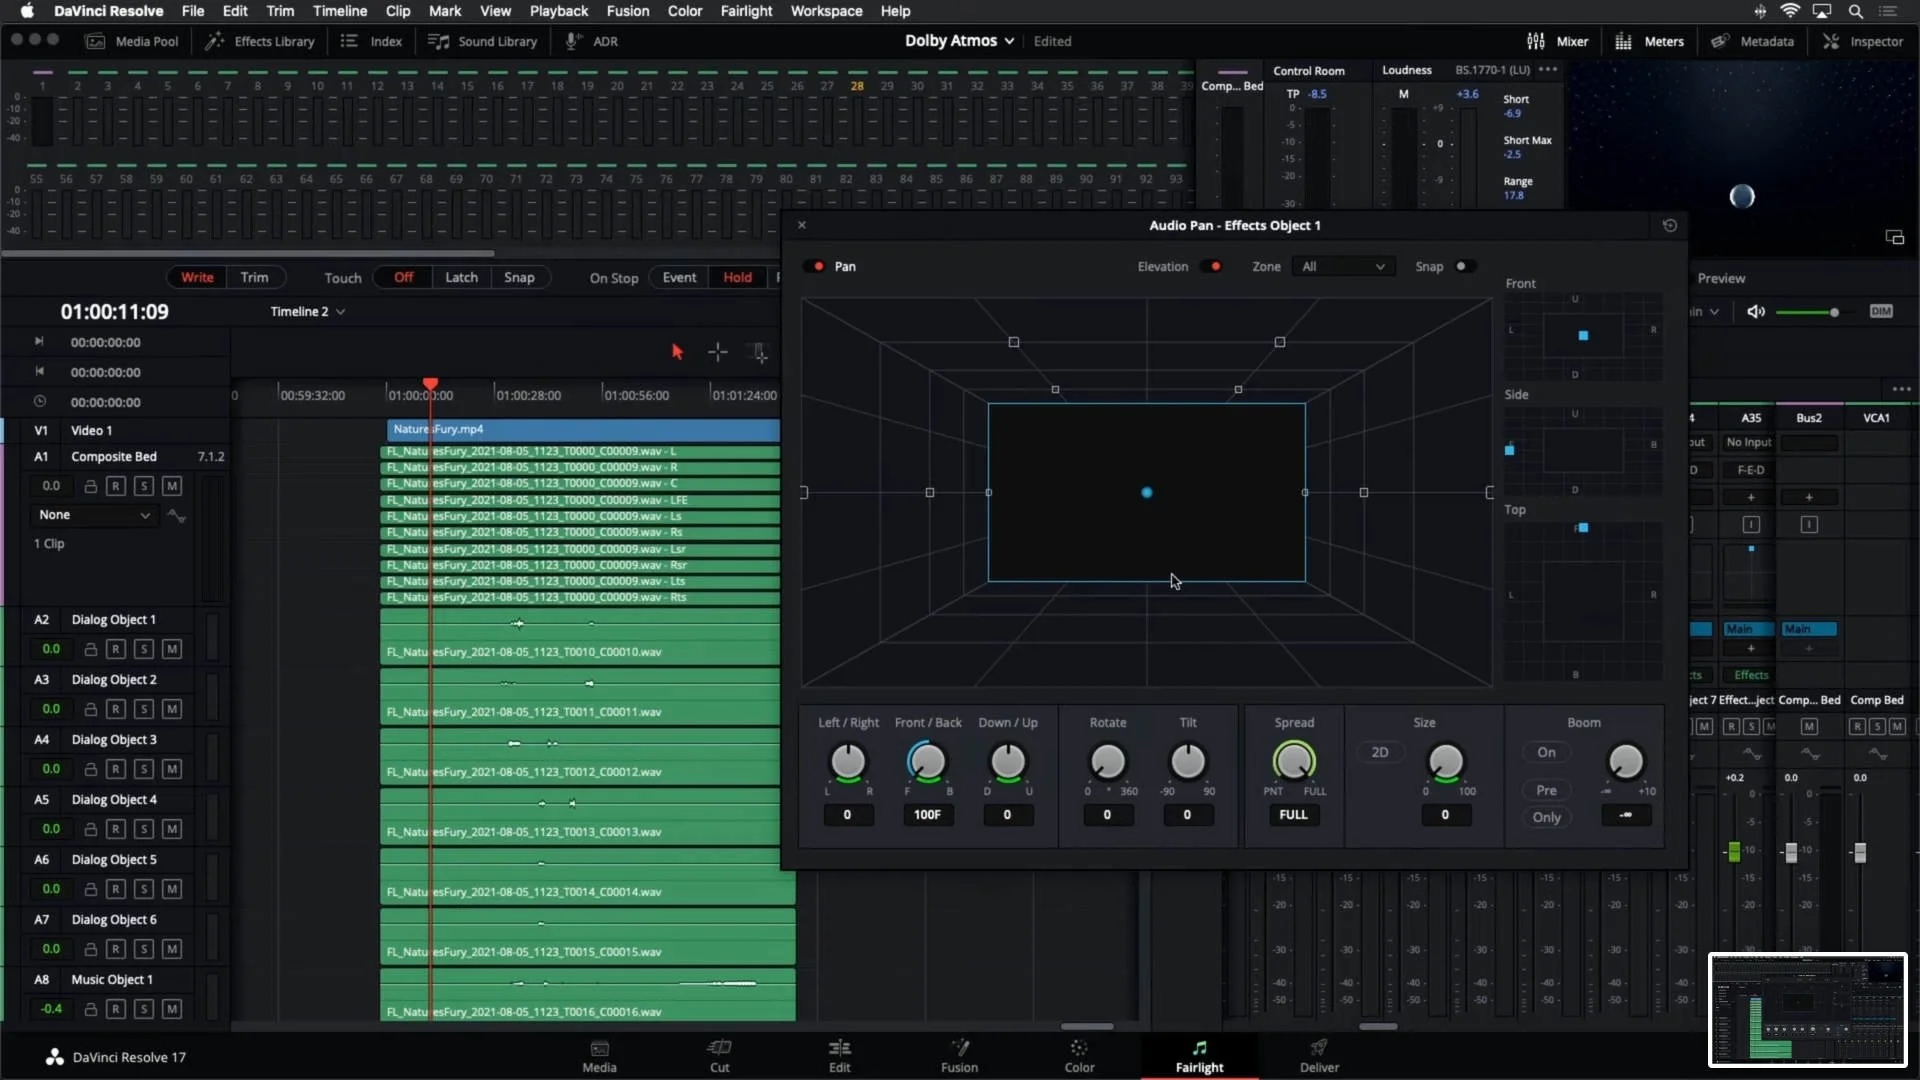Show the Sound Library panel
Screen dimensions: 1920x1080
(483, 41)
